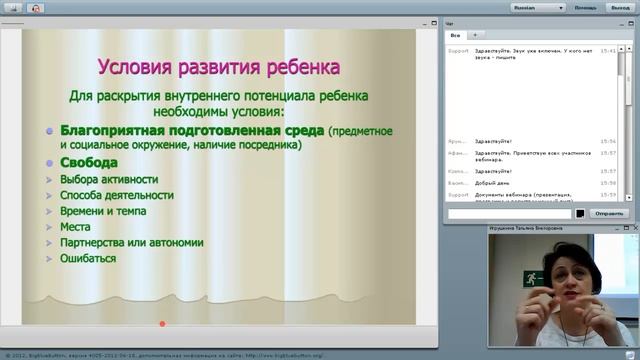640x360 pixels.
Task: Click the presenter webcam video
Action: click(564, 290)
